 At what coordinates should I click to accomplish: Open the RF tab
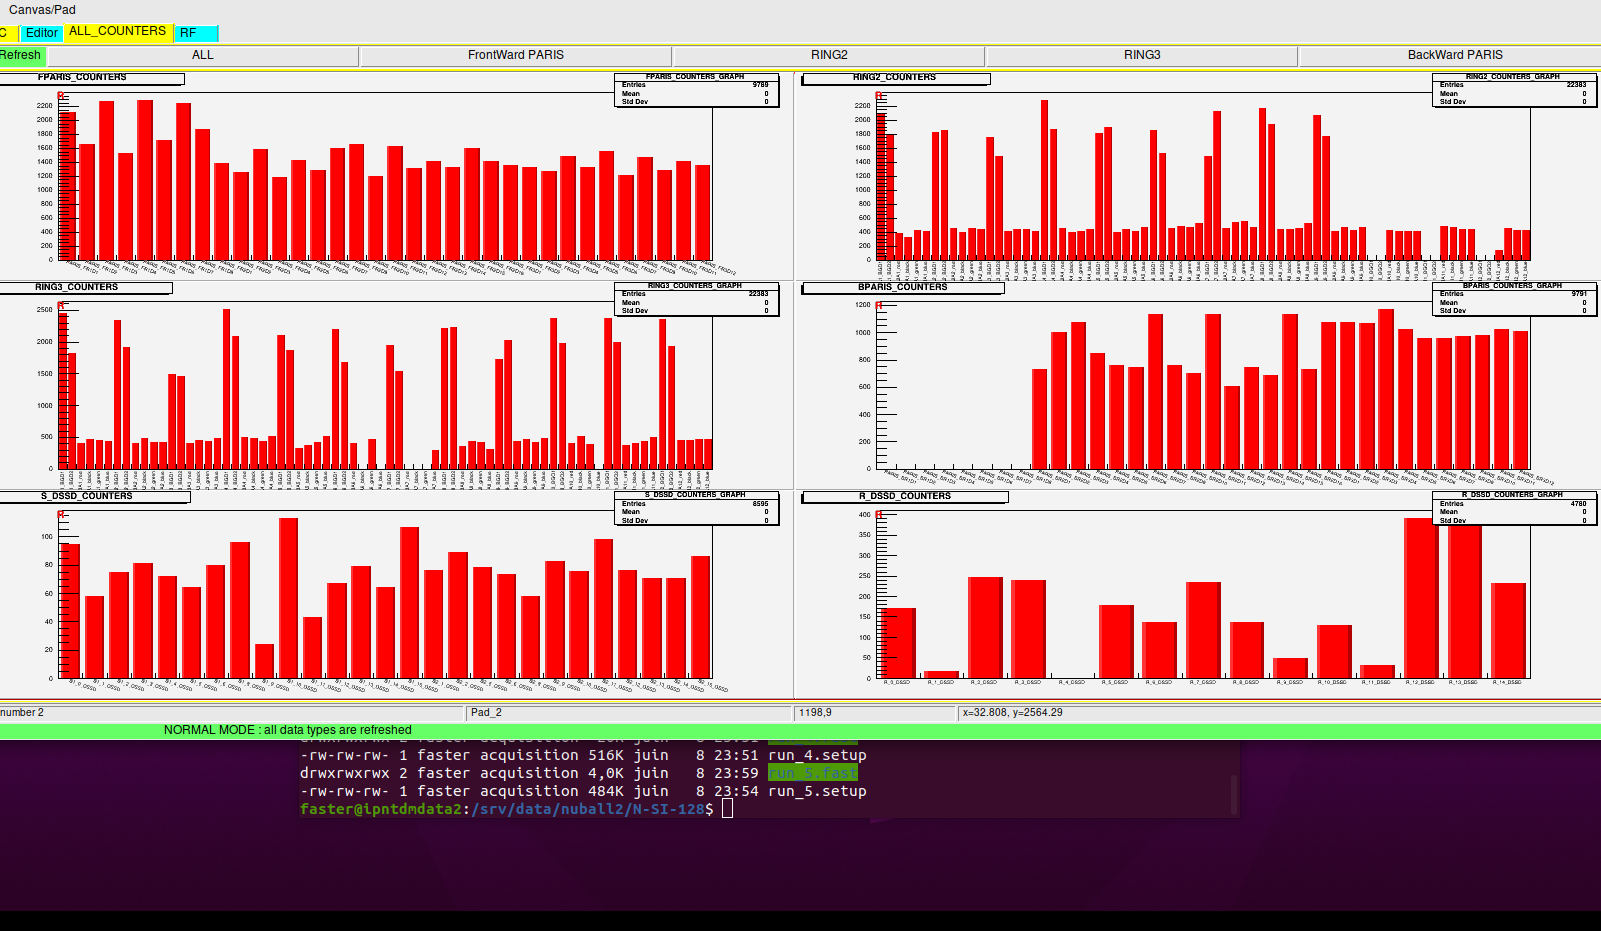196,33
